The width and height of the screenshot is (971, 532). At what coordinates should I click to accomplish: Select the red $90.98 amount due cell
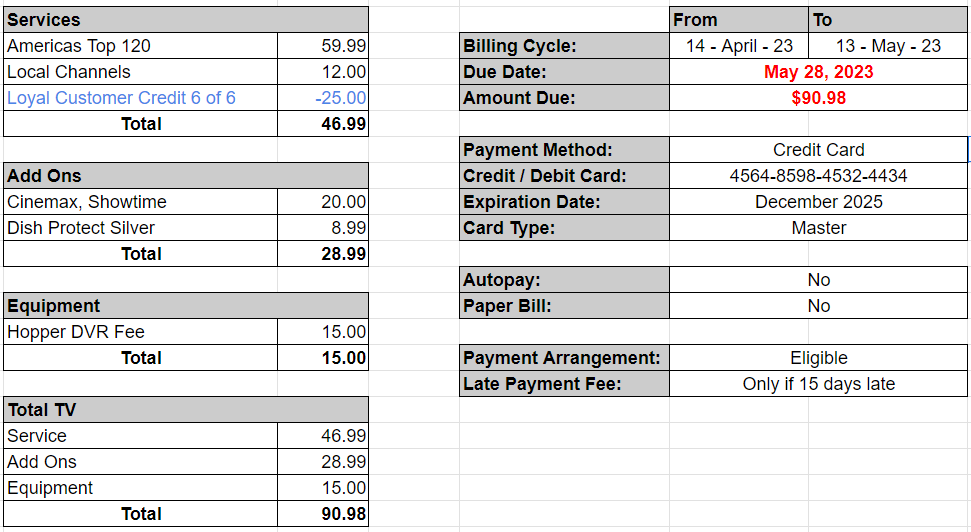(x=818, y=98)
